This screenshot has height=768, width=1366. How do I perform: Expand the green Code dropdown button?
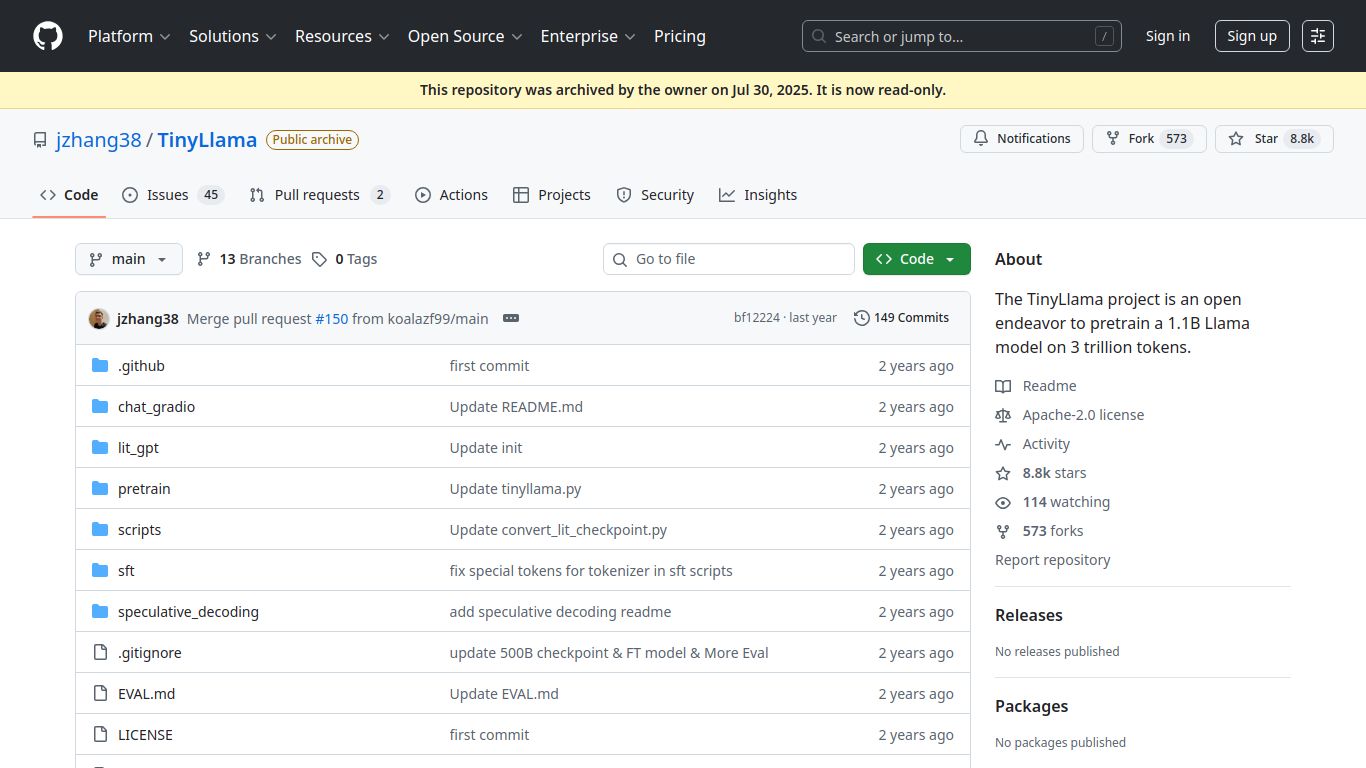(x=916, y=259)
